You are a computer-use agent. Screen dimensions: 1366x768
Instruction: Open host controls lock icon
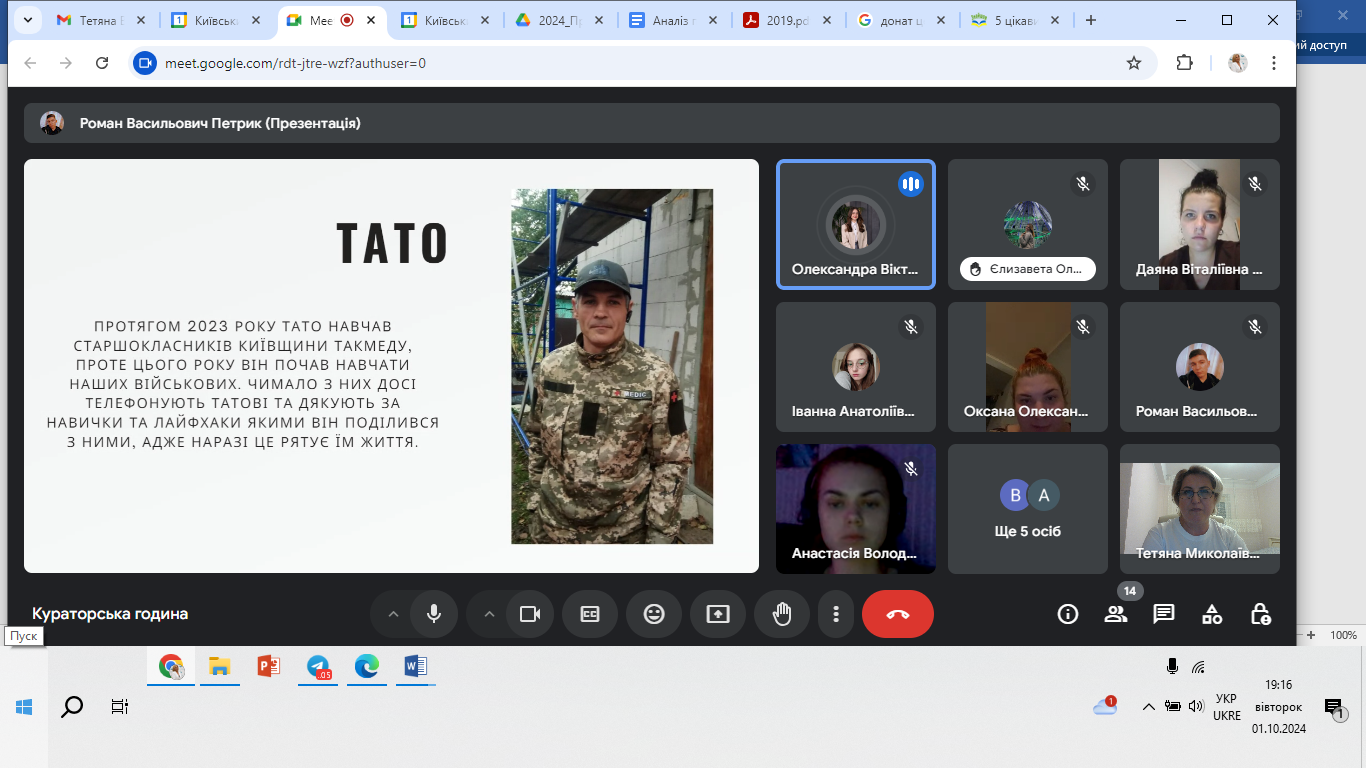click(x=1260, y=614)
